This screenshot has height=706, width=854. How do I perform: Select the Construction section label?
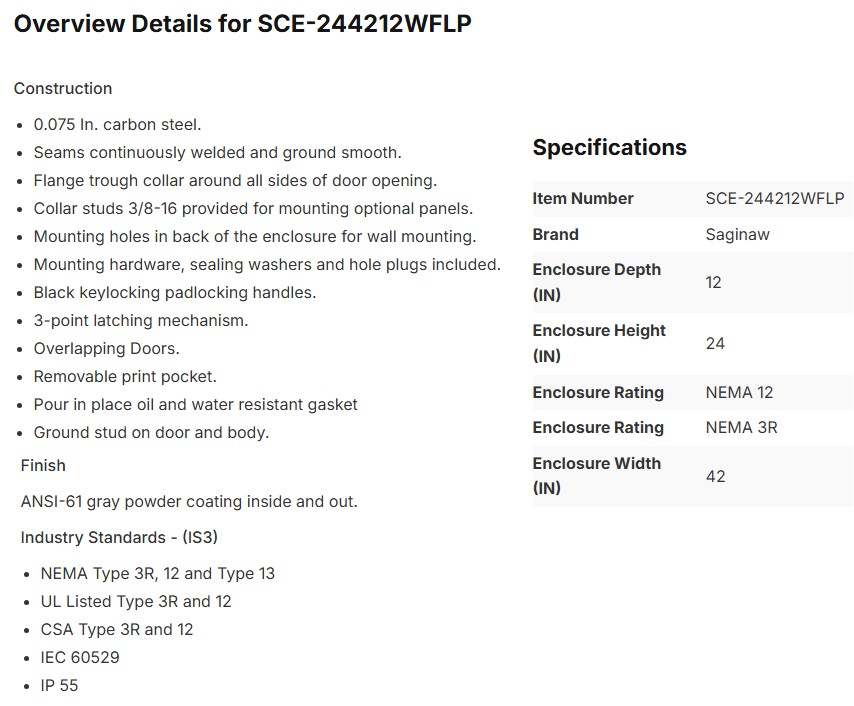[63, 88]
